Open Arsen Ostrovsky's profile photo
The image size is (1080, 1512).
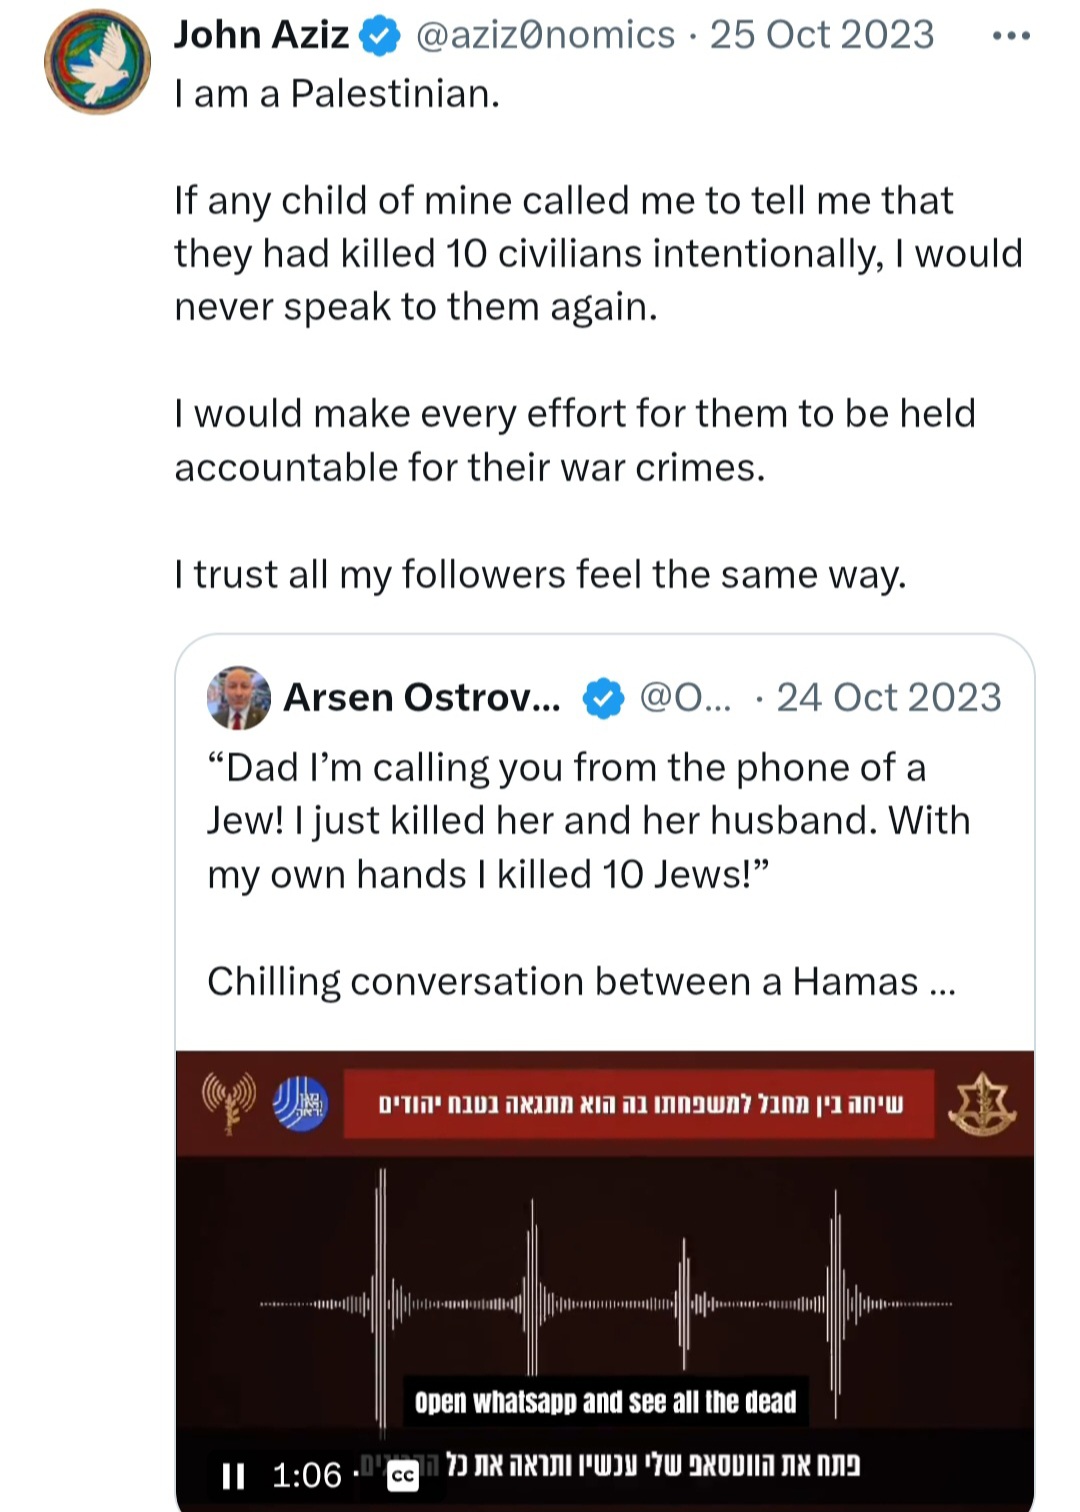point(239,698)
